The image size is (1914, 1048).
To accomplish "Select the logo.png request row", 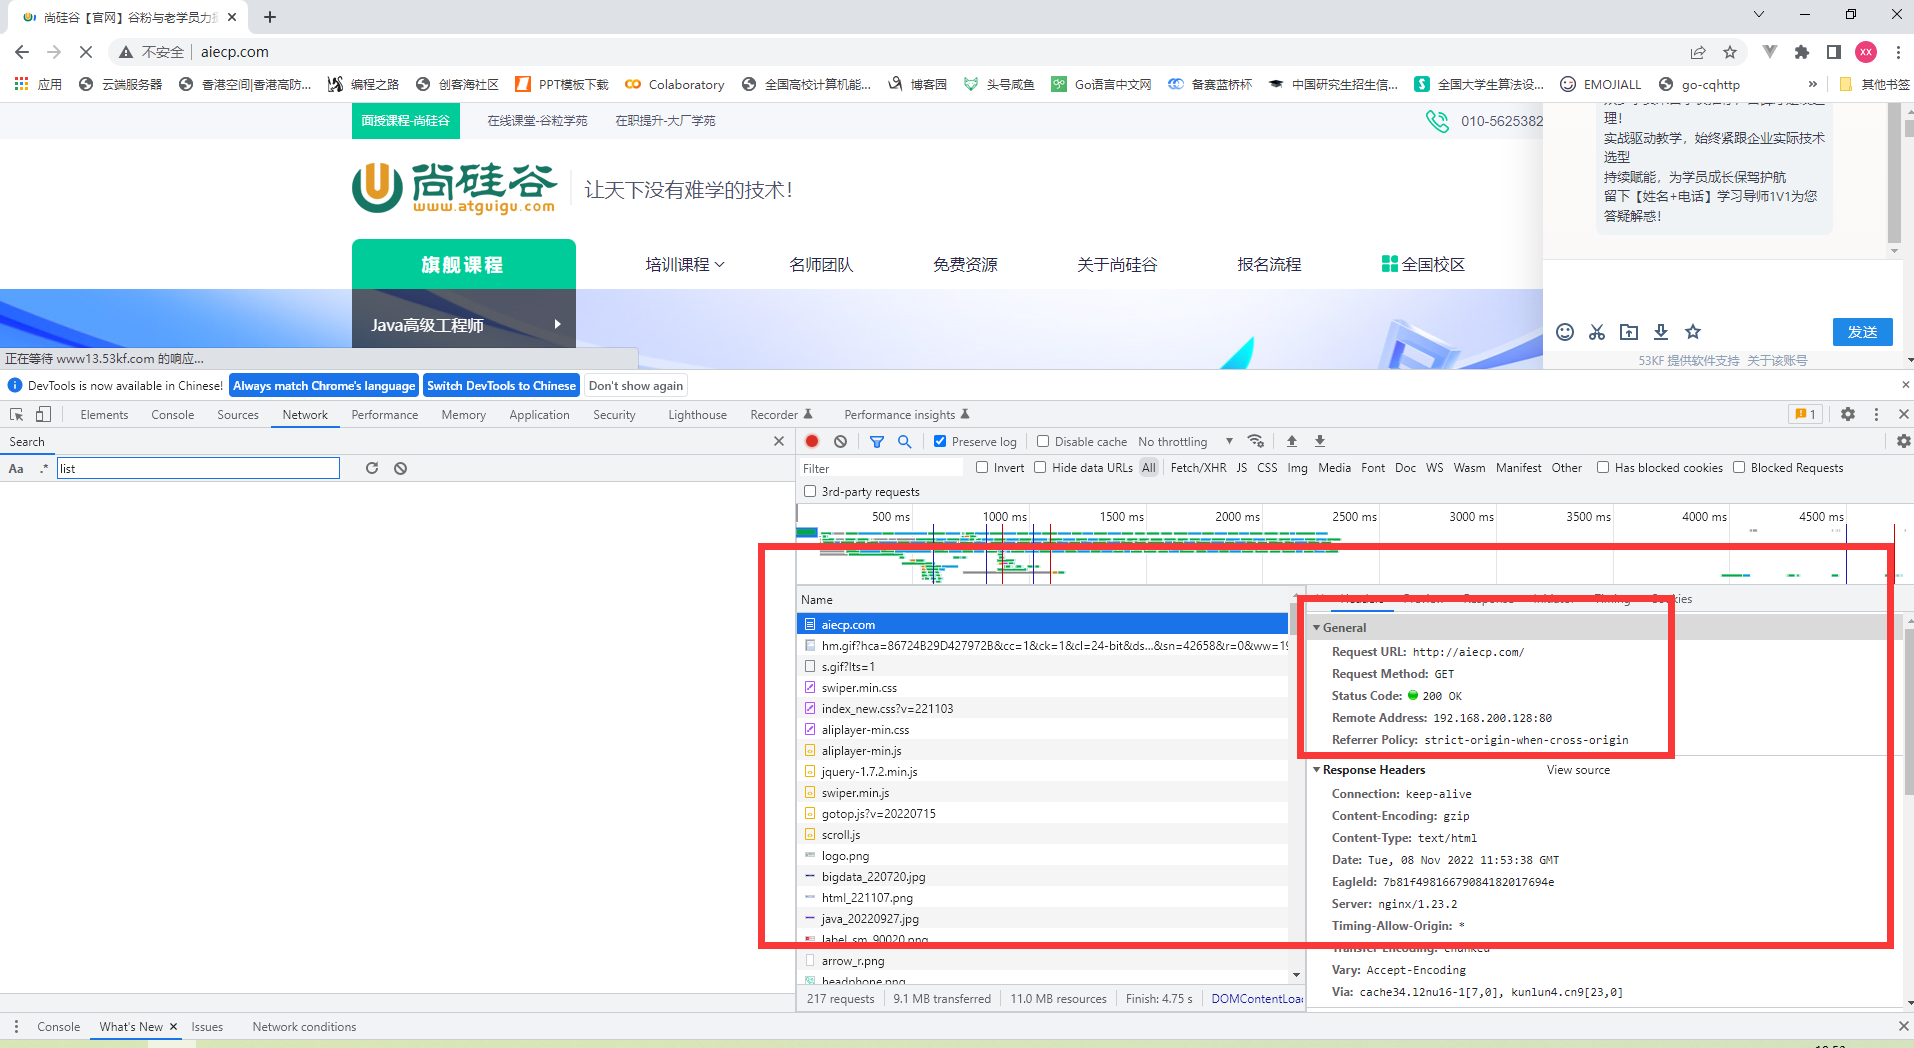I will [x=1042, y=855].
